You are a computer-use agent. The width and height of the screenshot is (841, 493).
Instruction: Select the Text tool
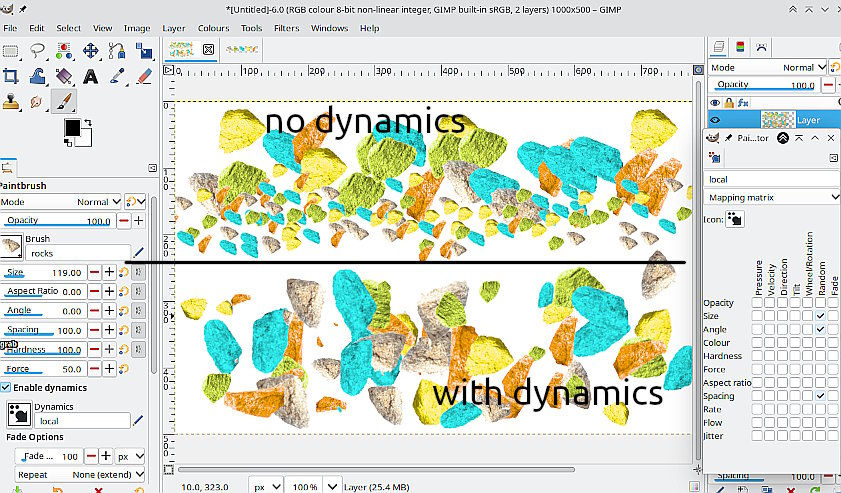(90, 76)
